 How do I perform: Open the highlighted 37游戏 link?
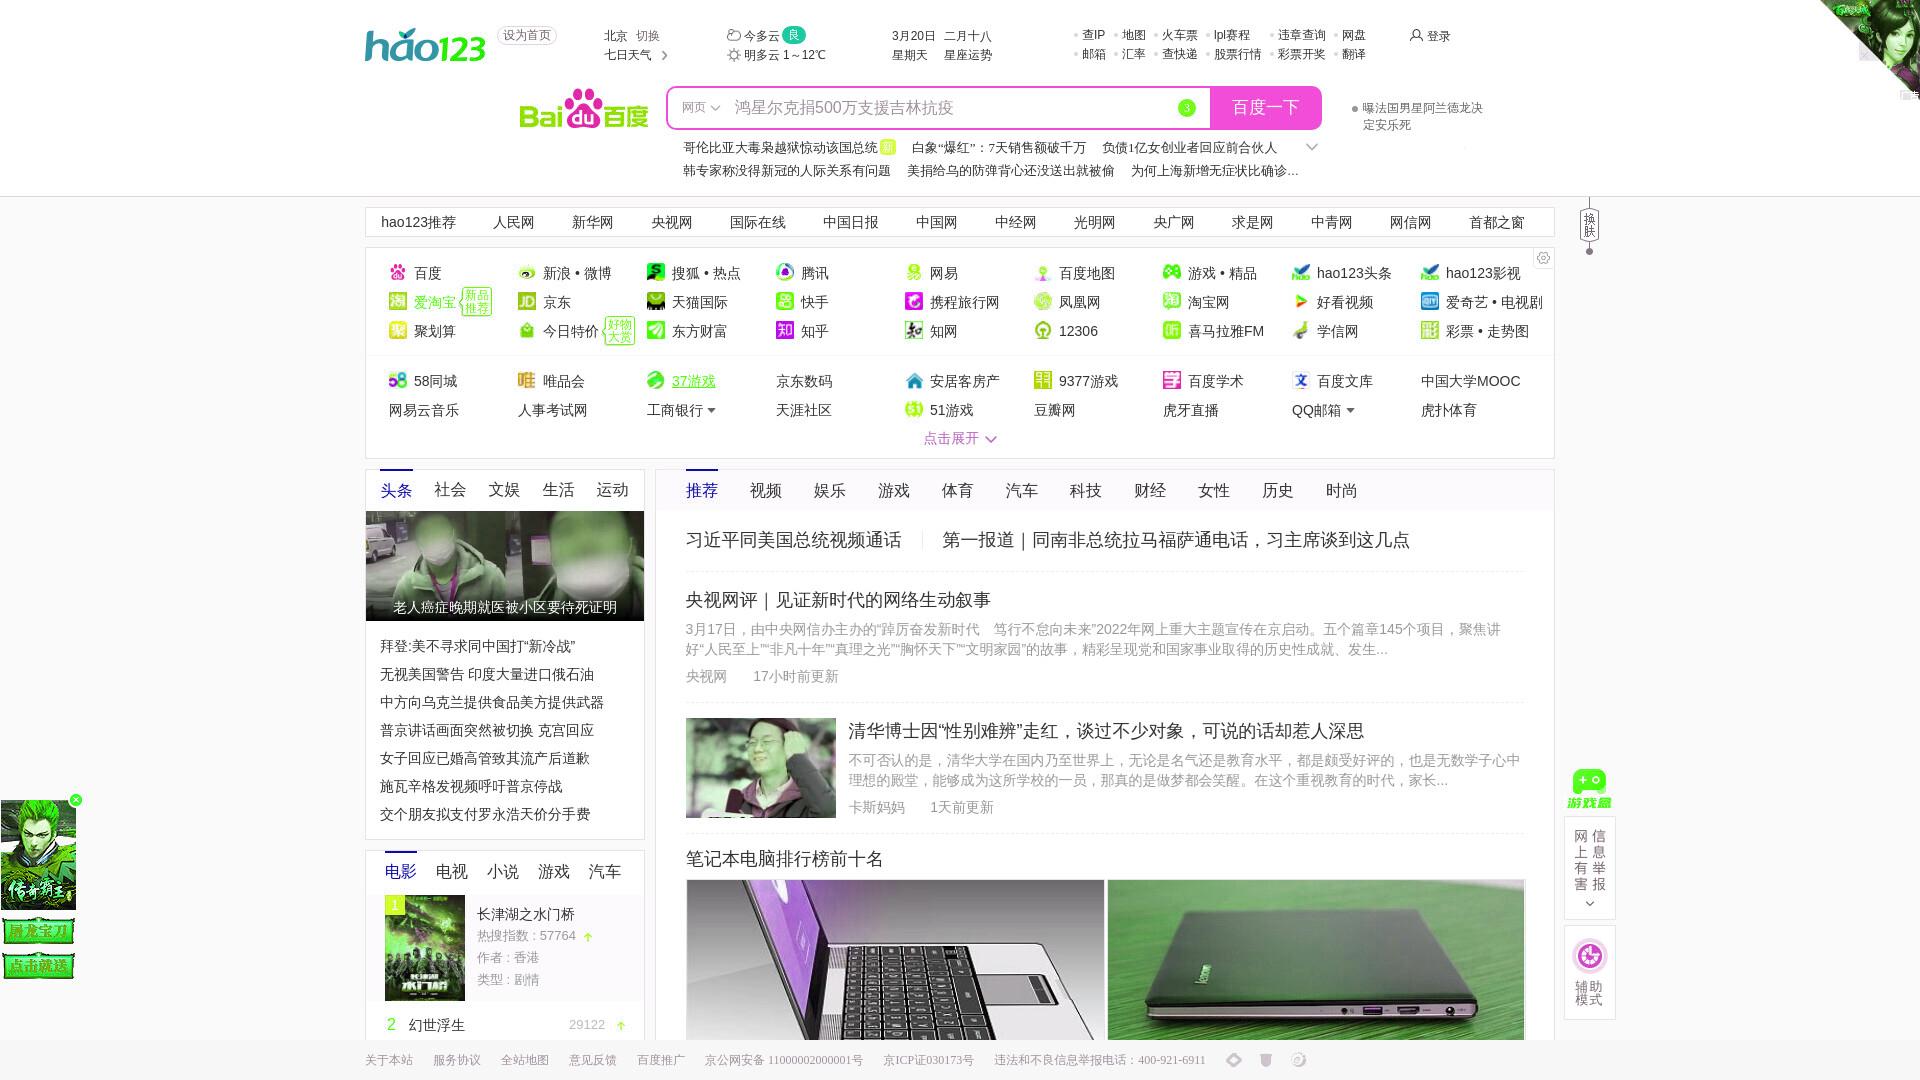(694, 381)
